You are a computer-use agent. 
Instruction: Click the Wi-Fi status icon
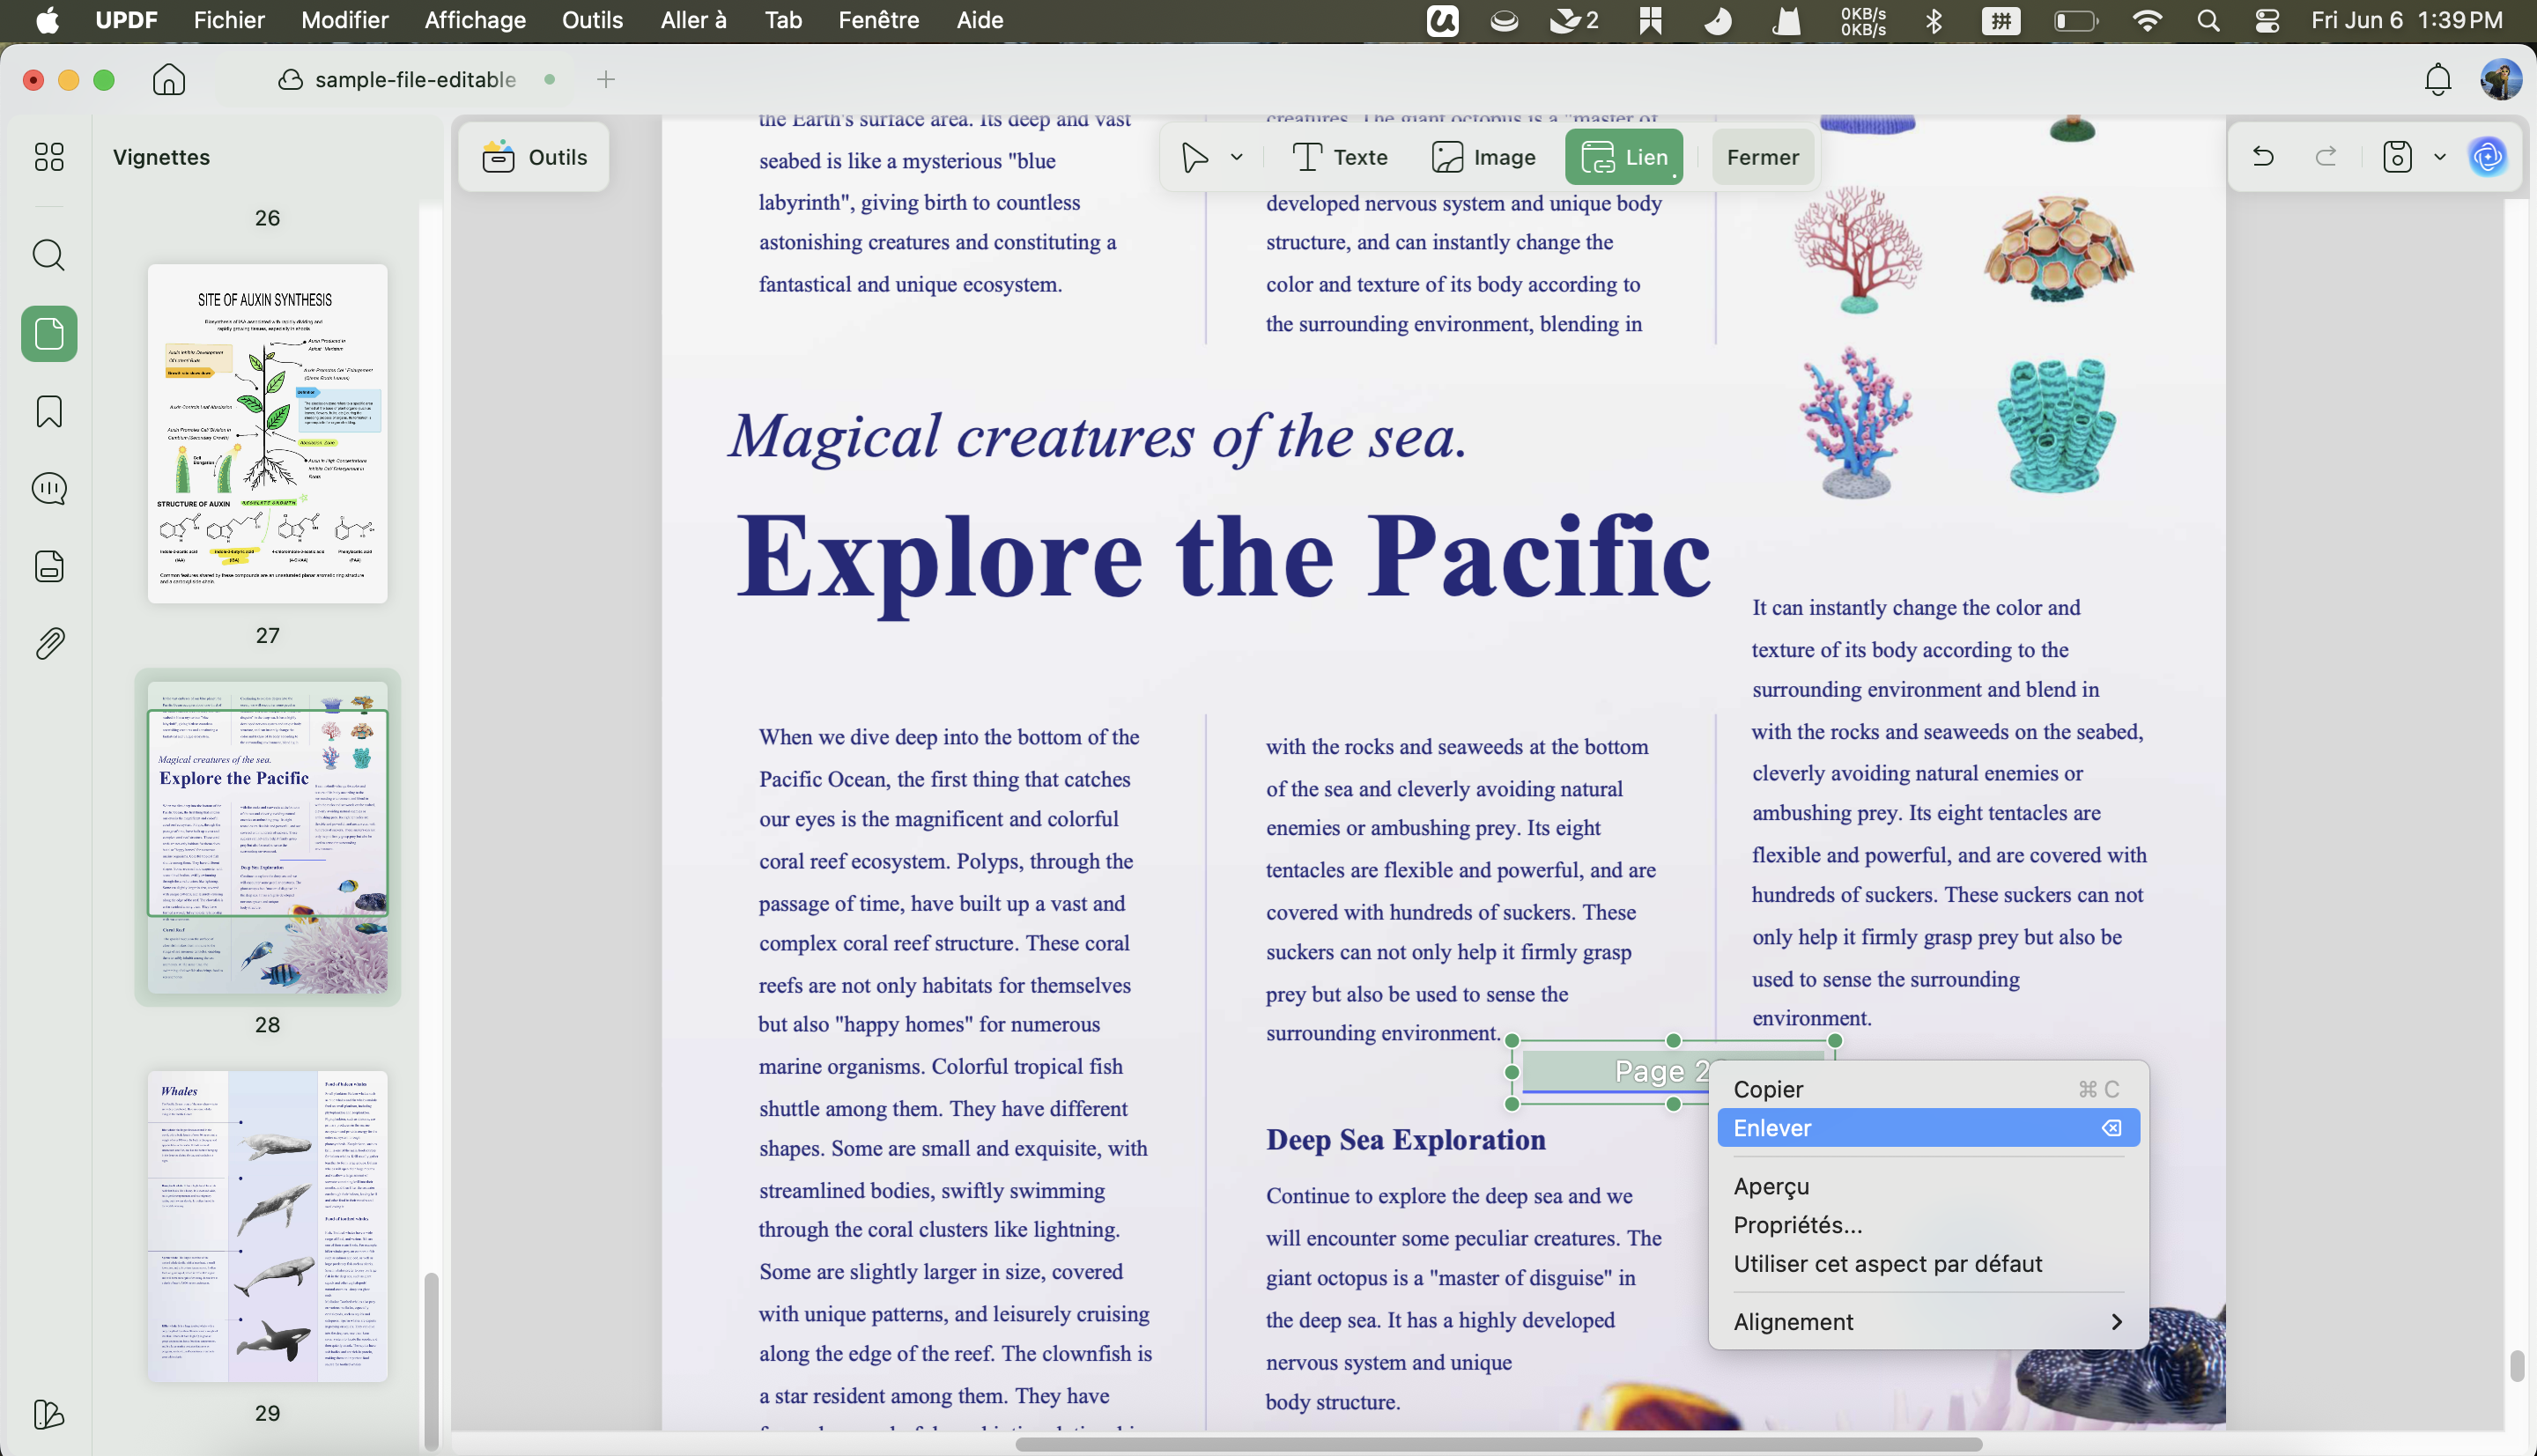[x=2147, y=20]
